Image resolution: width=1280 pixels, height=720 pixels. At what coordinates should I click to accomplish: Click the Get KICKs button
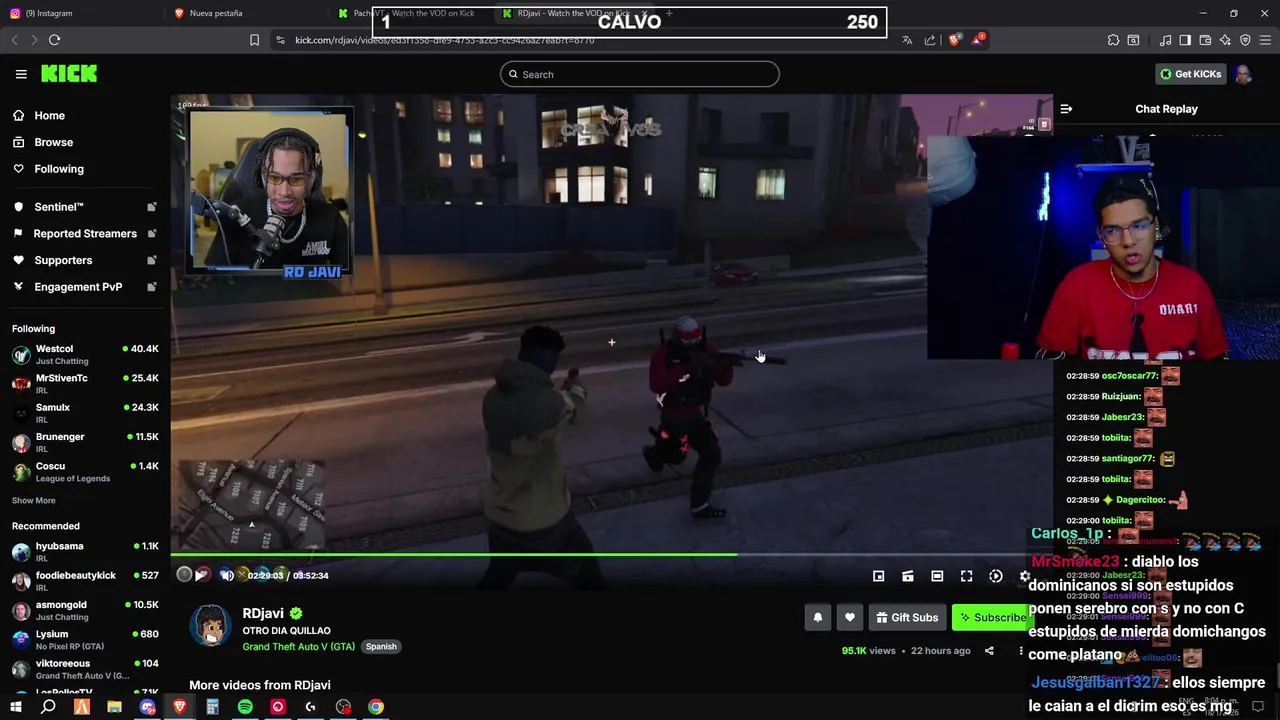tap(1190, 74)
